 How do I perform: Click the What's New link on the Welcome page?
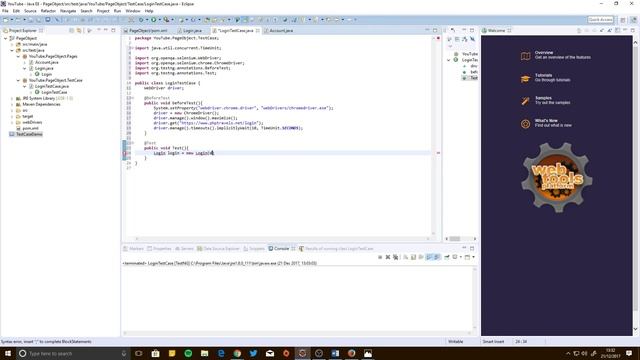[546, 120]
